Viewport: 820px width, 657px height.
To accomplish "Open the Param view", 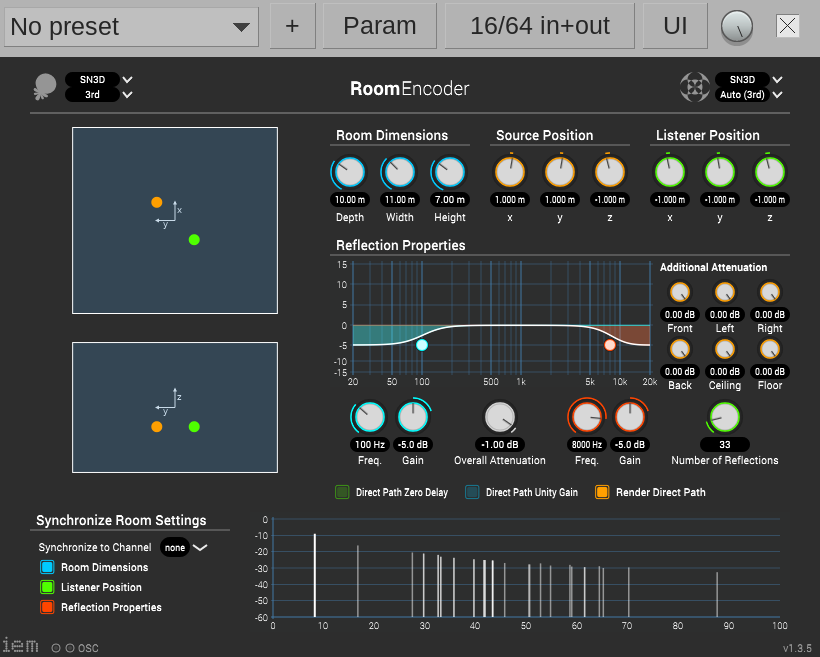I will click(x=380, y=27).
